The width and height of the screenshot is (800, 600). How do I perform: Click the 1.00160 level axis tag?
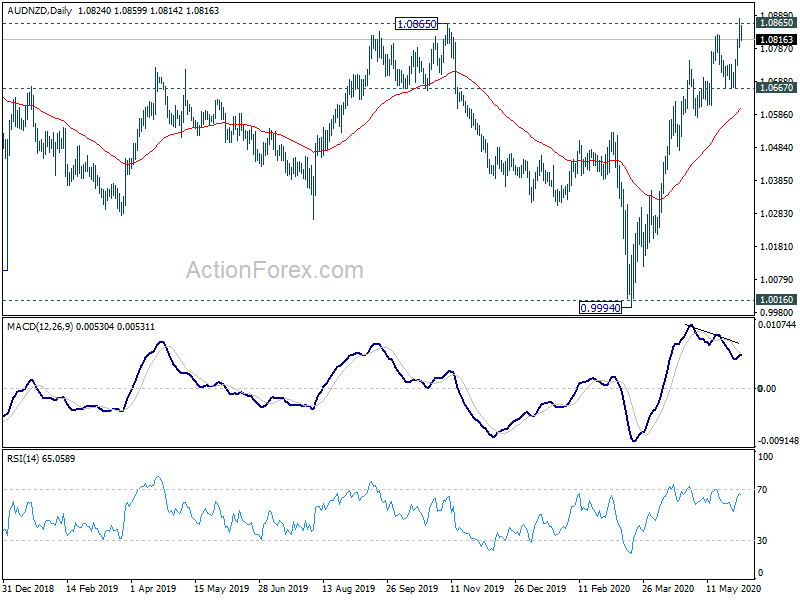777,299
